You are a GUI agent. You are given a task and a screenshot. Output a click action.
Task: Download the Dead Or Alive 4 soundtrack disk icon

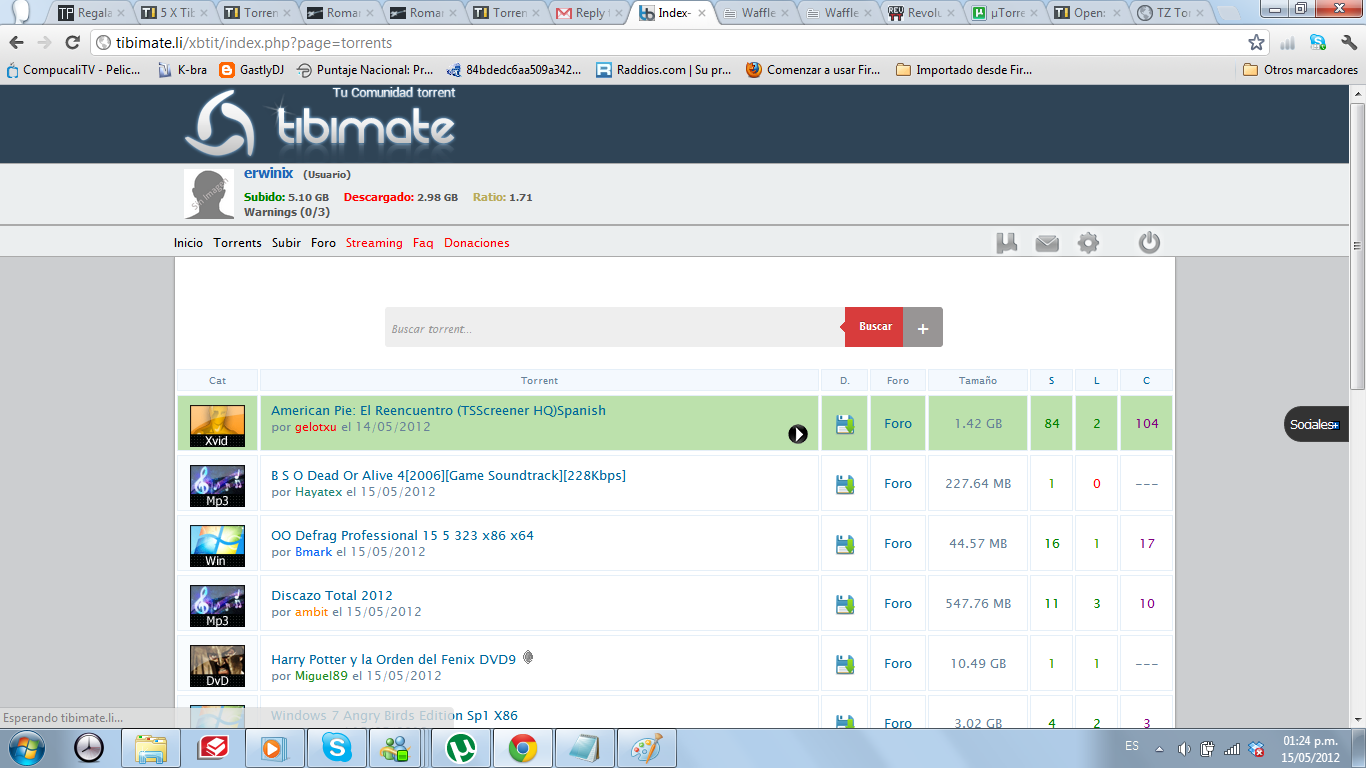pos(845,484)
